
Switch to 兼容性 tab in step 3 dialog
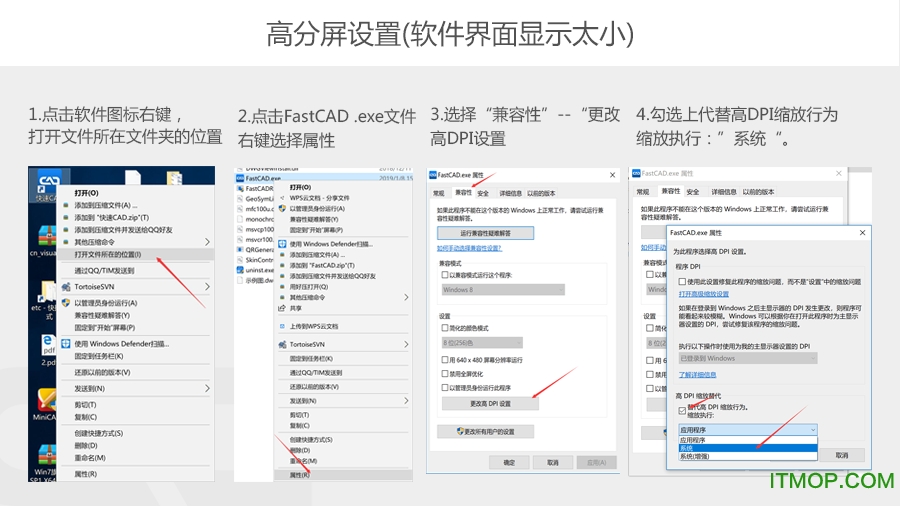pyautogui.click(x=463, y=193)
